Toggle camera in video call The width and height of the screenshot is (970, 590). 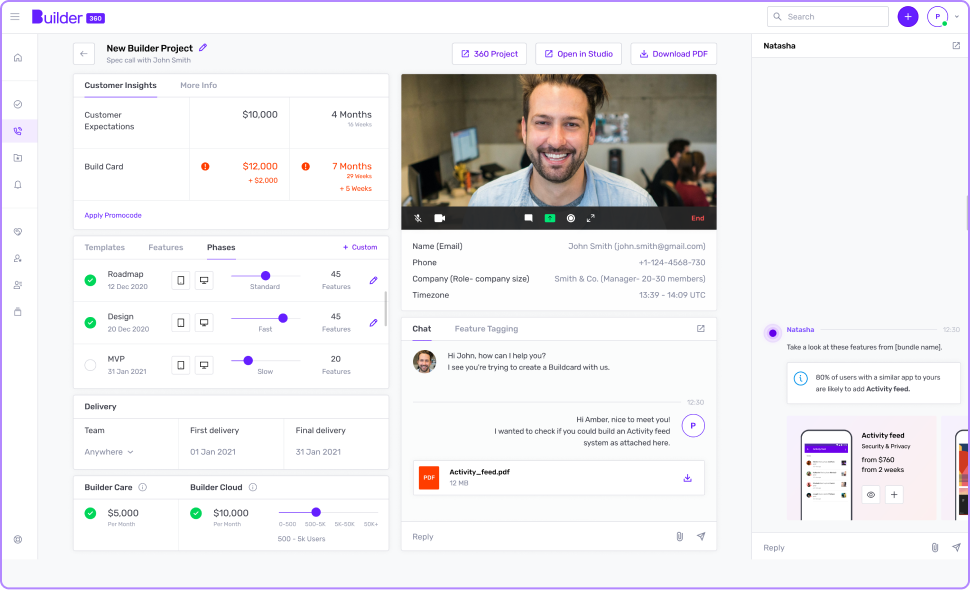[x=440, y=218]
